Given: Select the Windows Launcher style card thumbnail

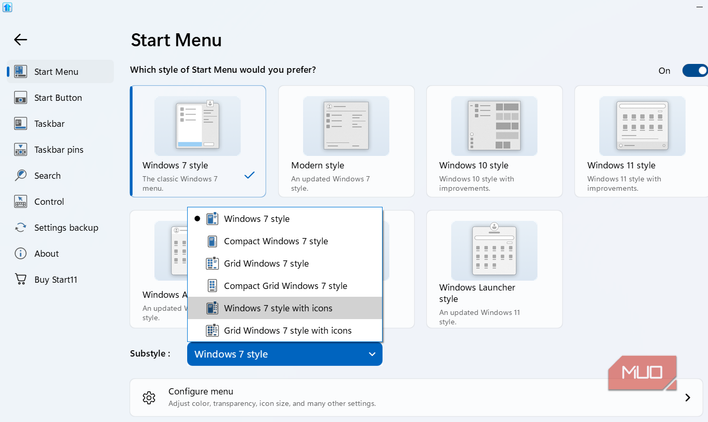Looking at the screenshot, I should pos(494,250).
